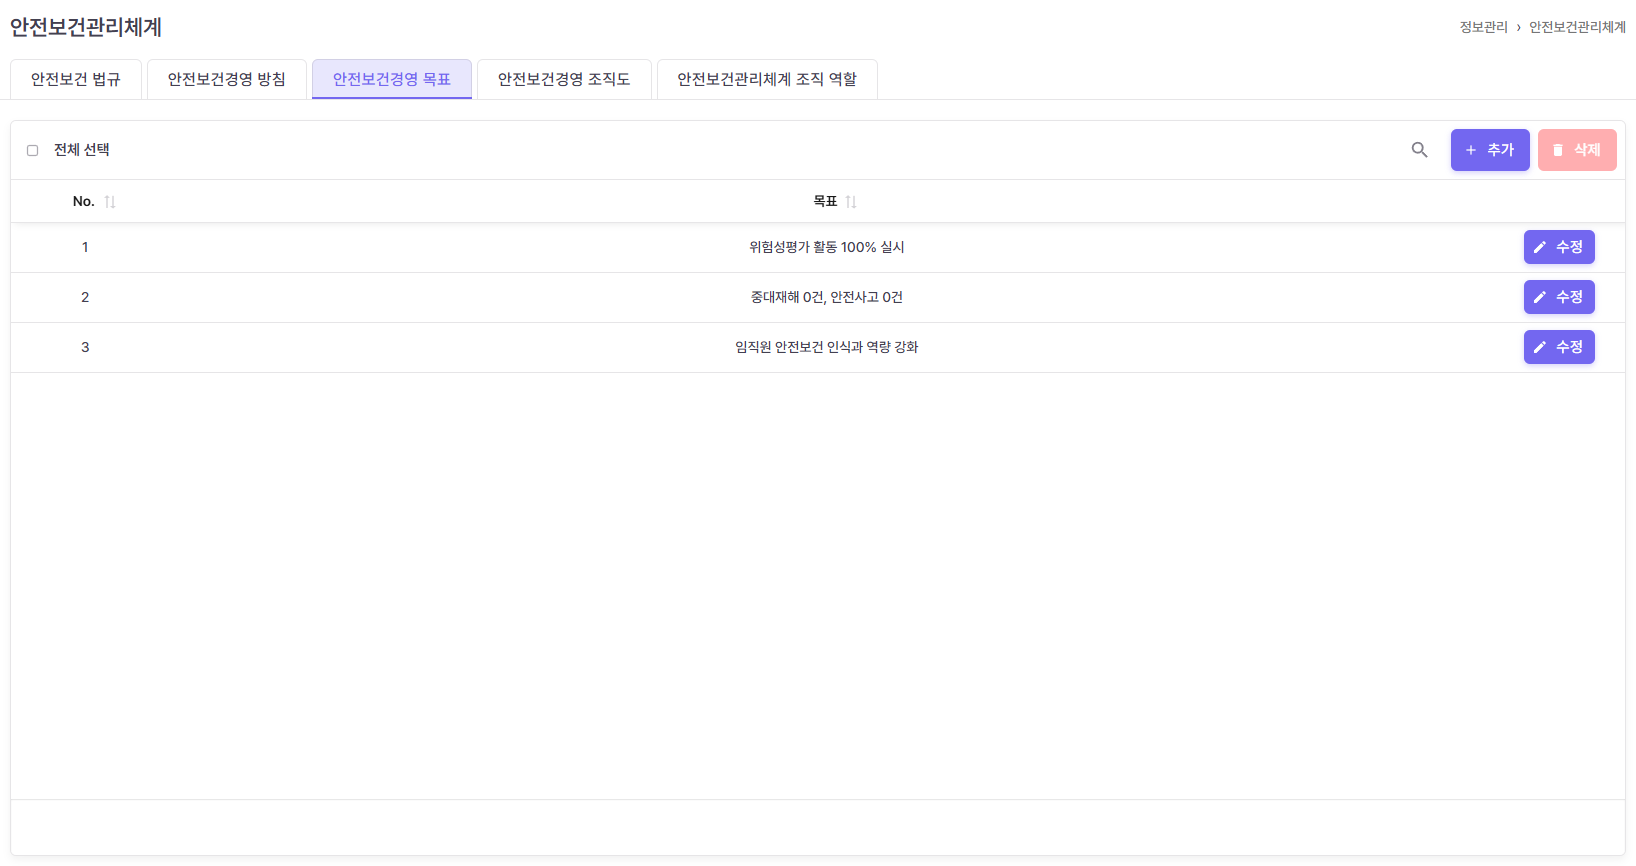Edit row 3 with 수정 button
Image resolution: width=1636 pixels, height=866 pixels.
pyautogui.click(x=1558, y=347)
